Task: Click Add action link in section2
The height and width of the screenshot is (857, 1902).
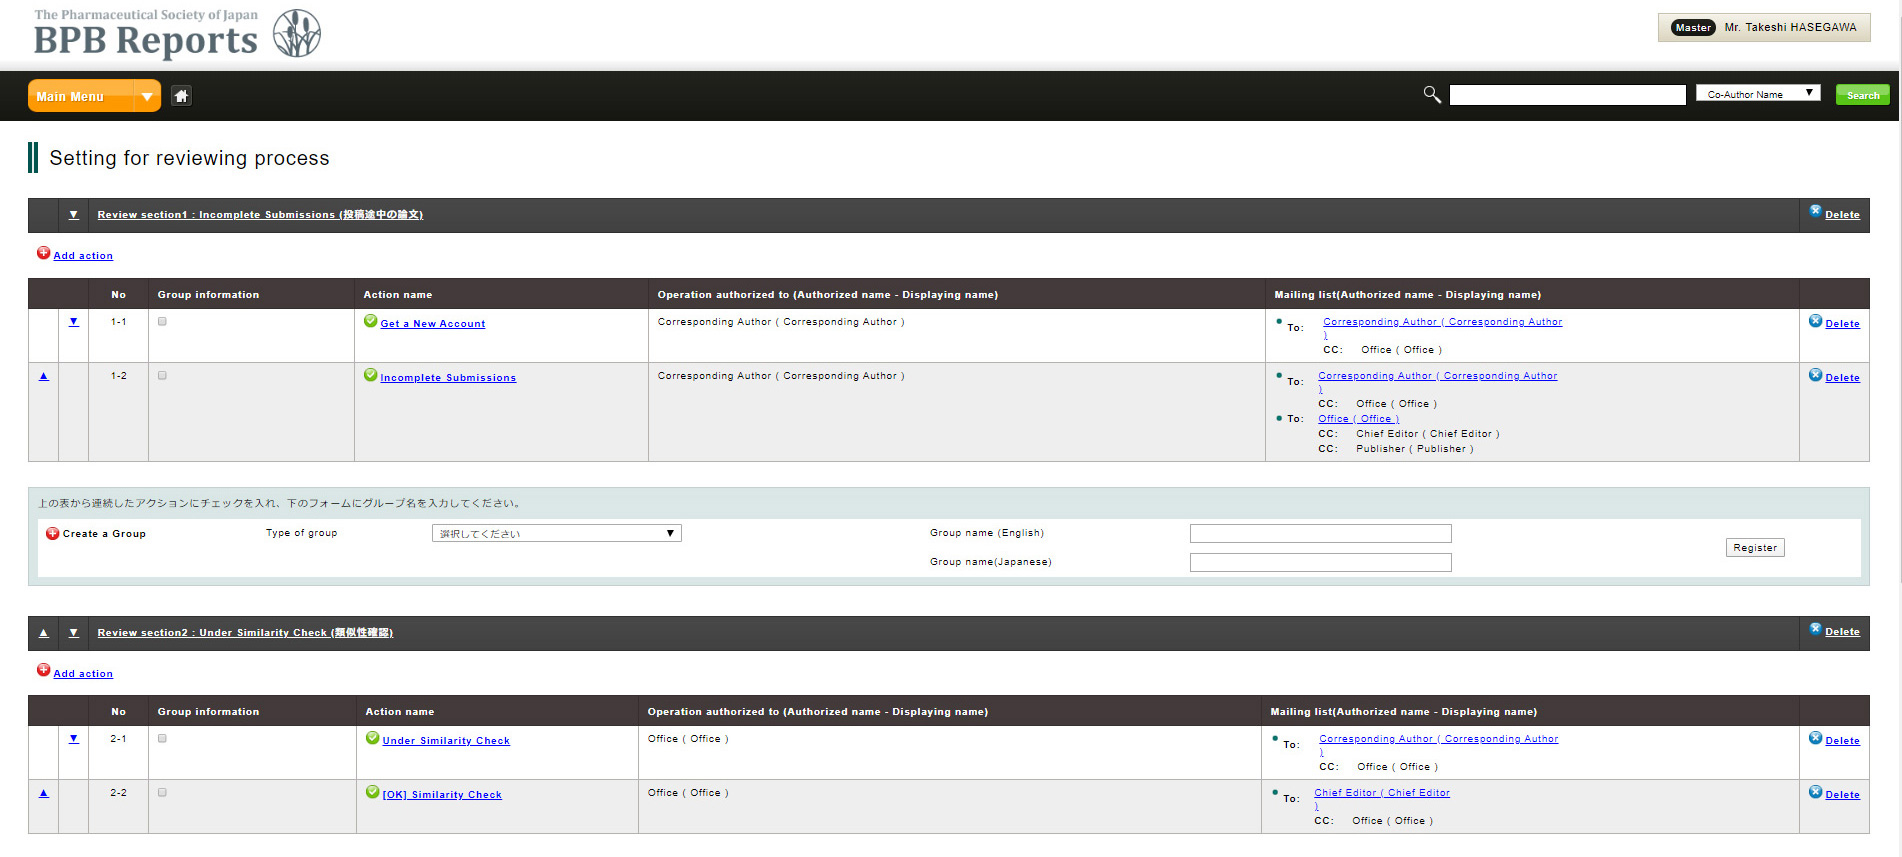Action: coord(83,674)
